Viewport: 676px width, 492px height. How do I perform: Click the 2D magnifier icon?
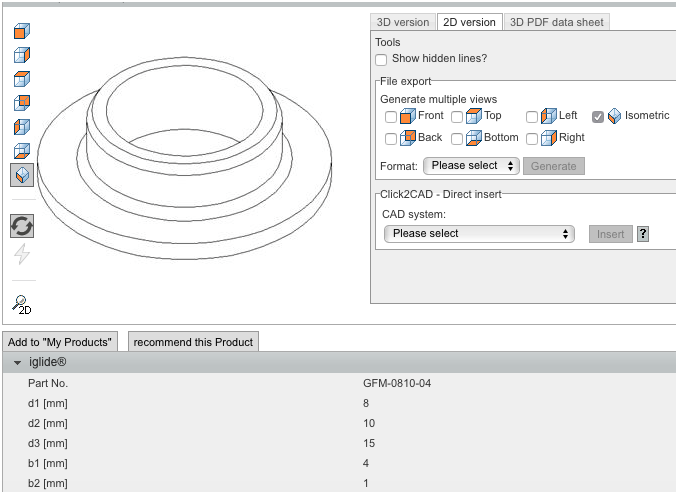(21, 303)
